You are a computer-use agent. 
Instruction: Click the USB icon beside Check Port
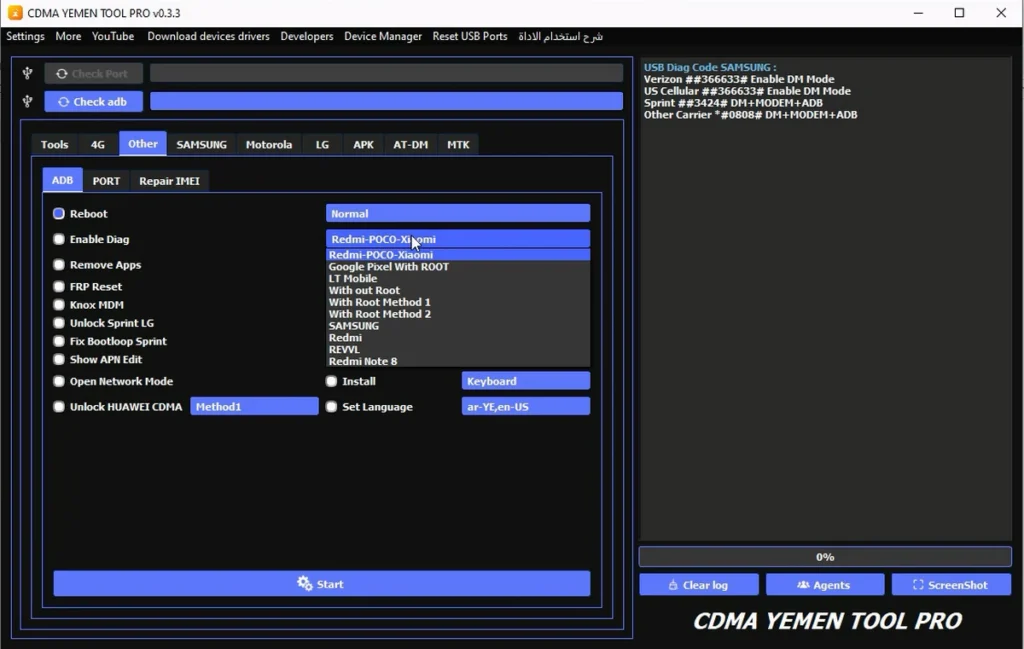(x=28, y=73)
